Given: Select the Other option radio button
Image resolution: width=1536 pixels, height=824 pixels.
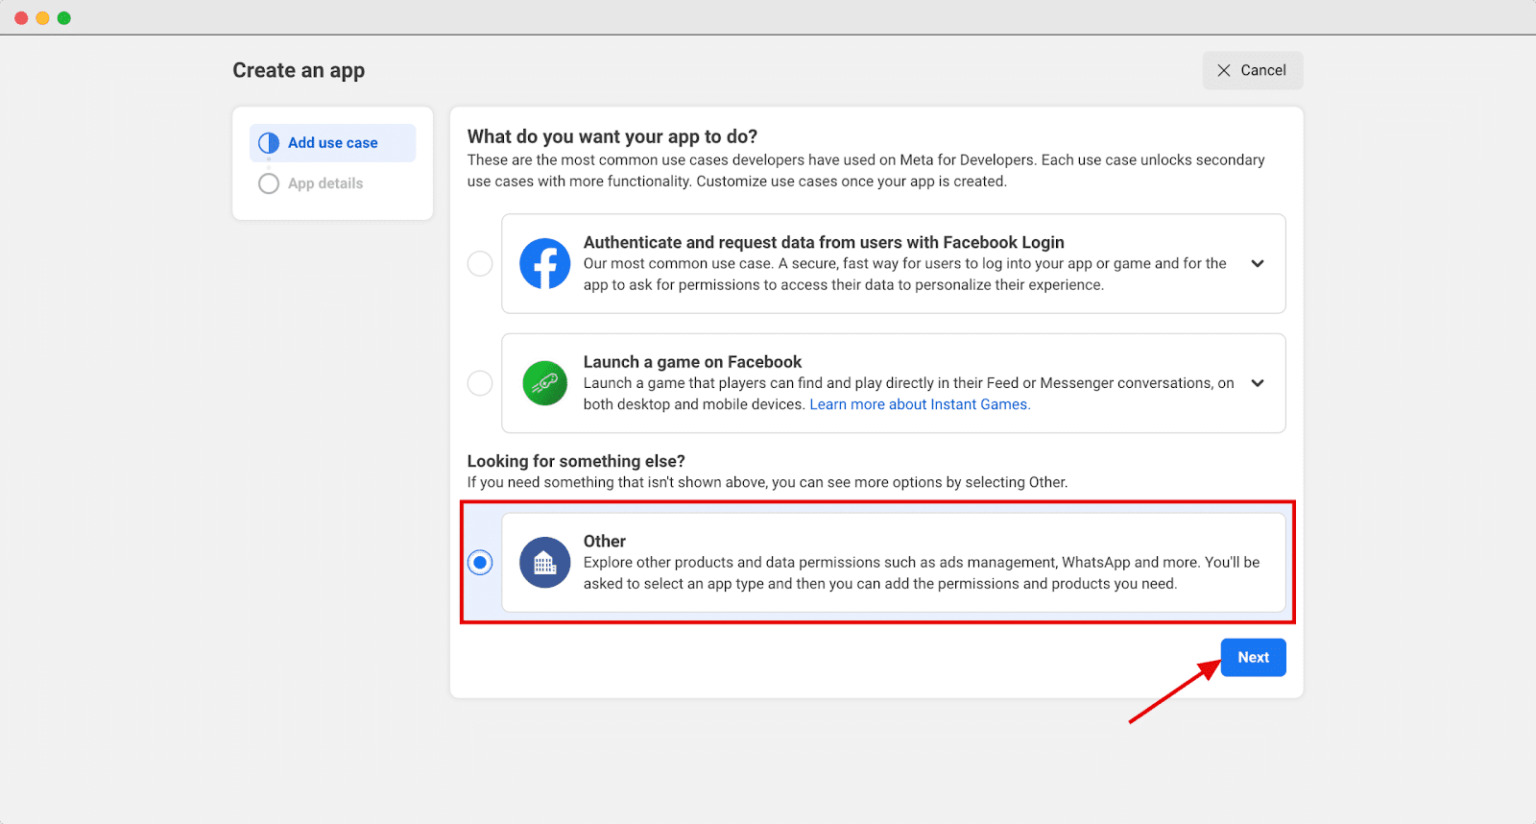Looking at the screenshot, I should pyautogui.click(x=480, y=562).
